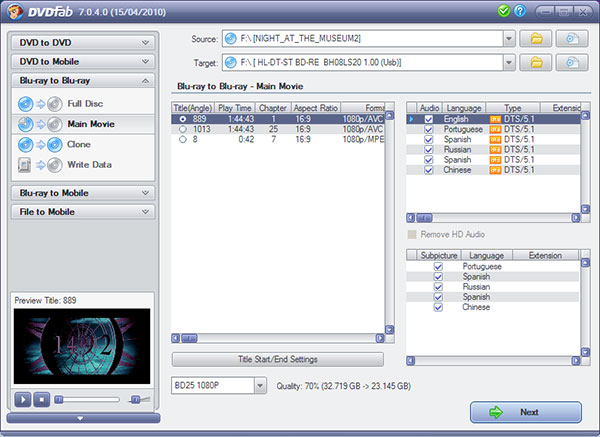Click the preview video thumbnail
The image size is (600, 437).
[x=82, y=346]
